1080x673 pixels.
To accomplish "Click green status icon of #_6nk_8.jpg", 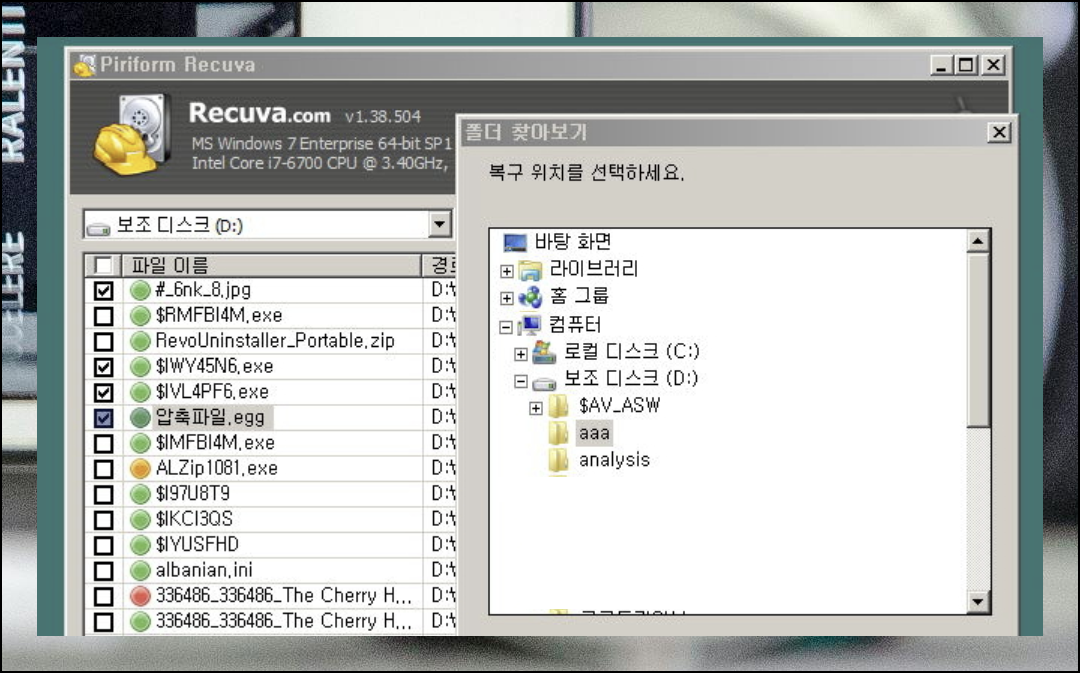I will pos(140,290).
